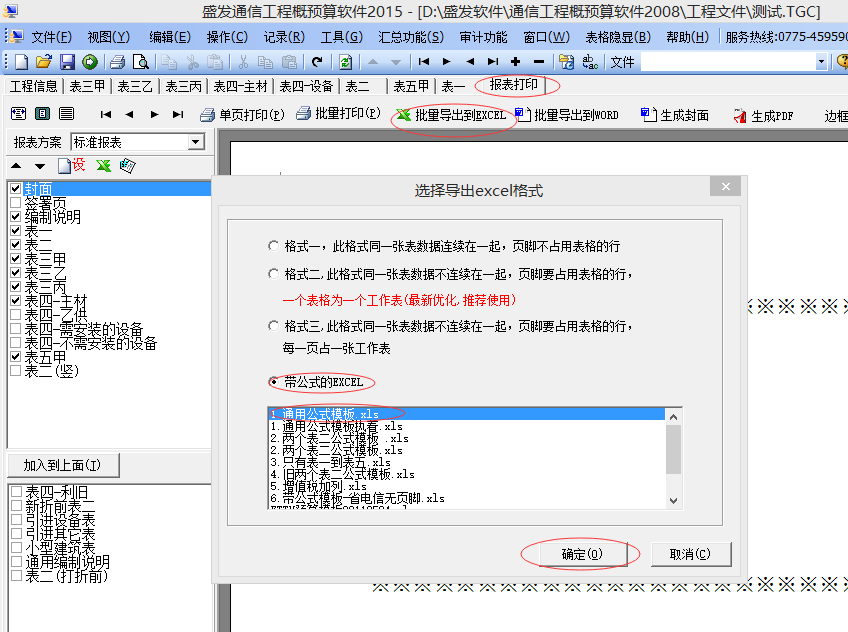
Task: Open the 表格隐显(B) menu
Action: 618,37
